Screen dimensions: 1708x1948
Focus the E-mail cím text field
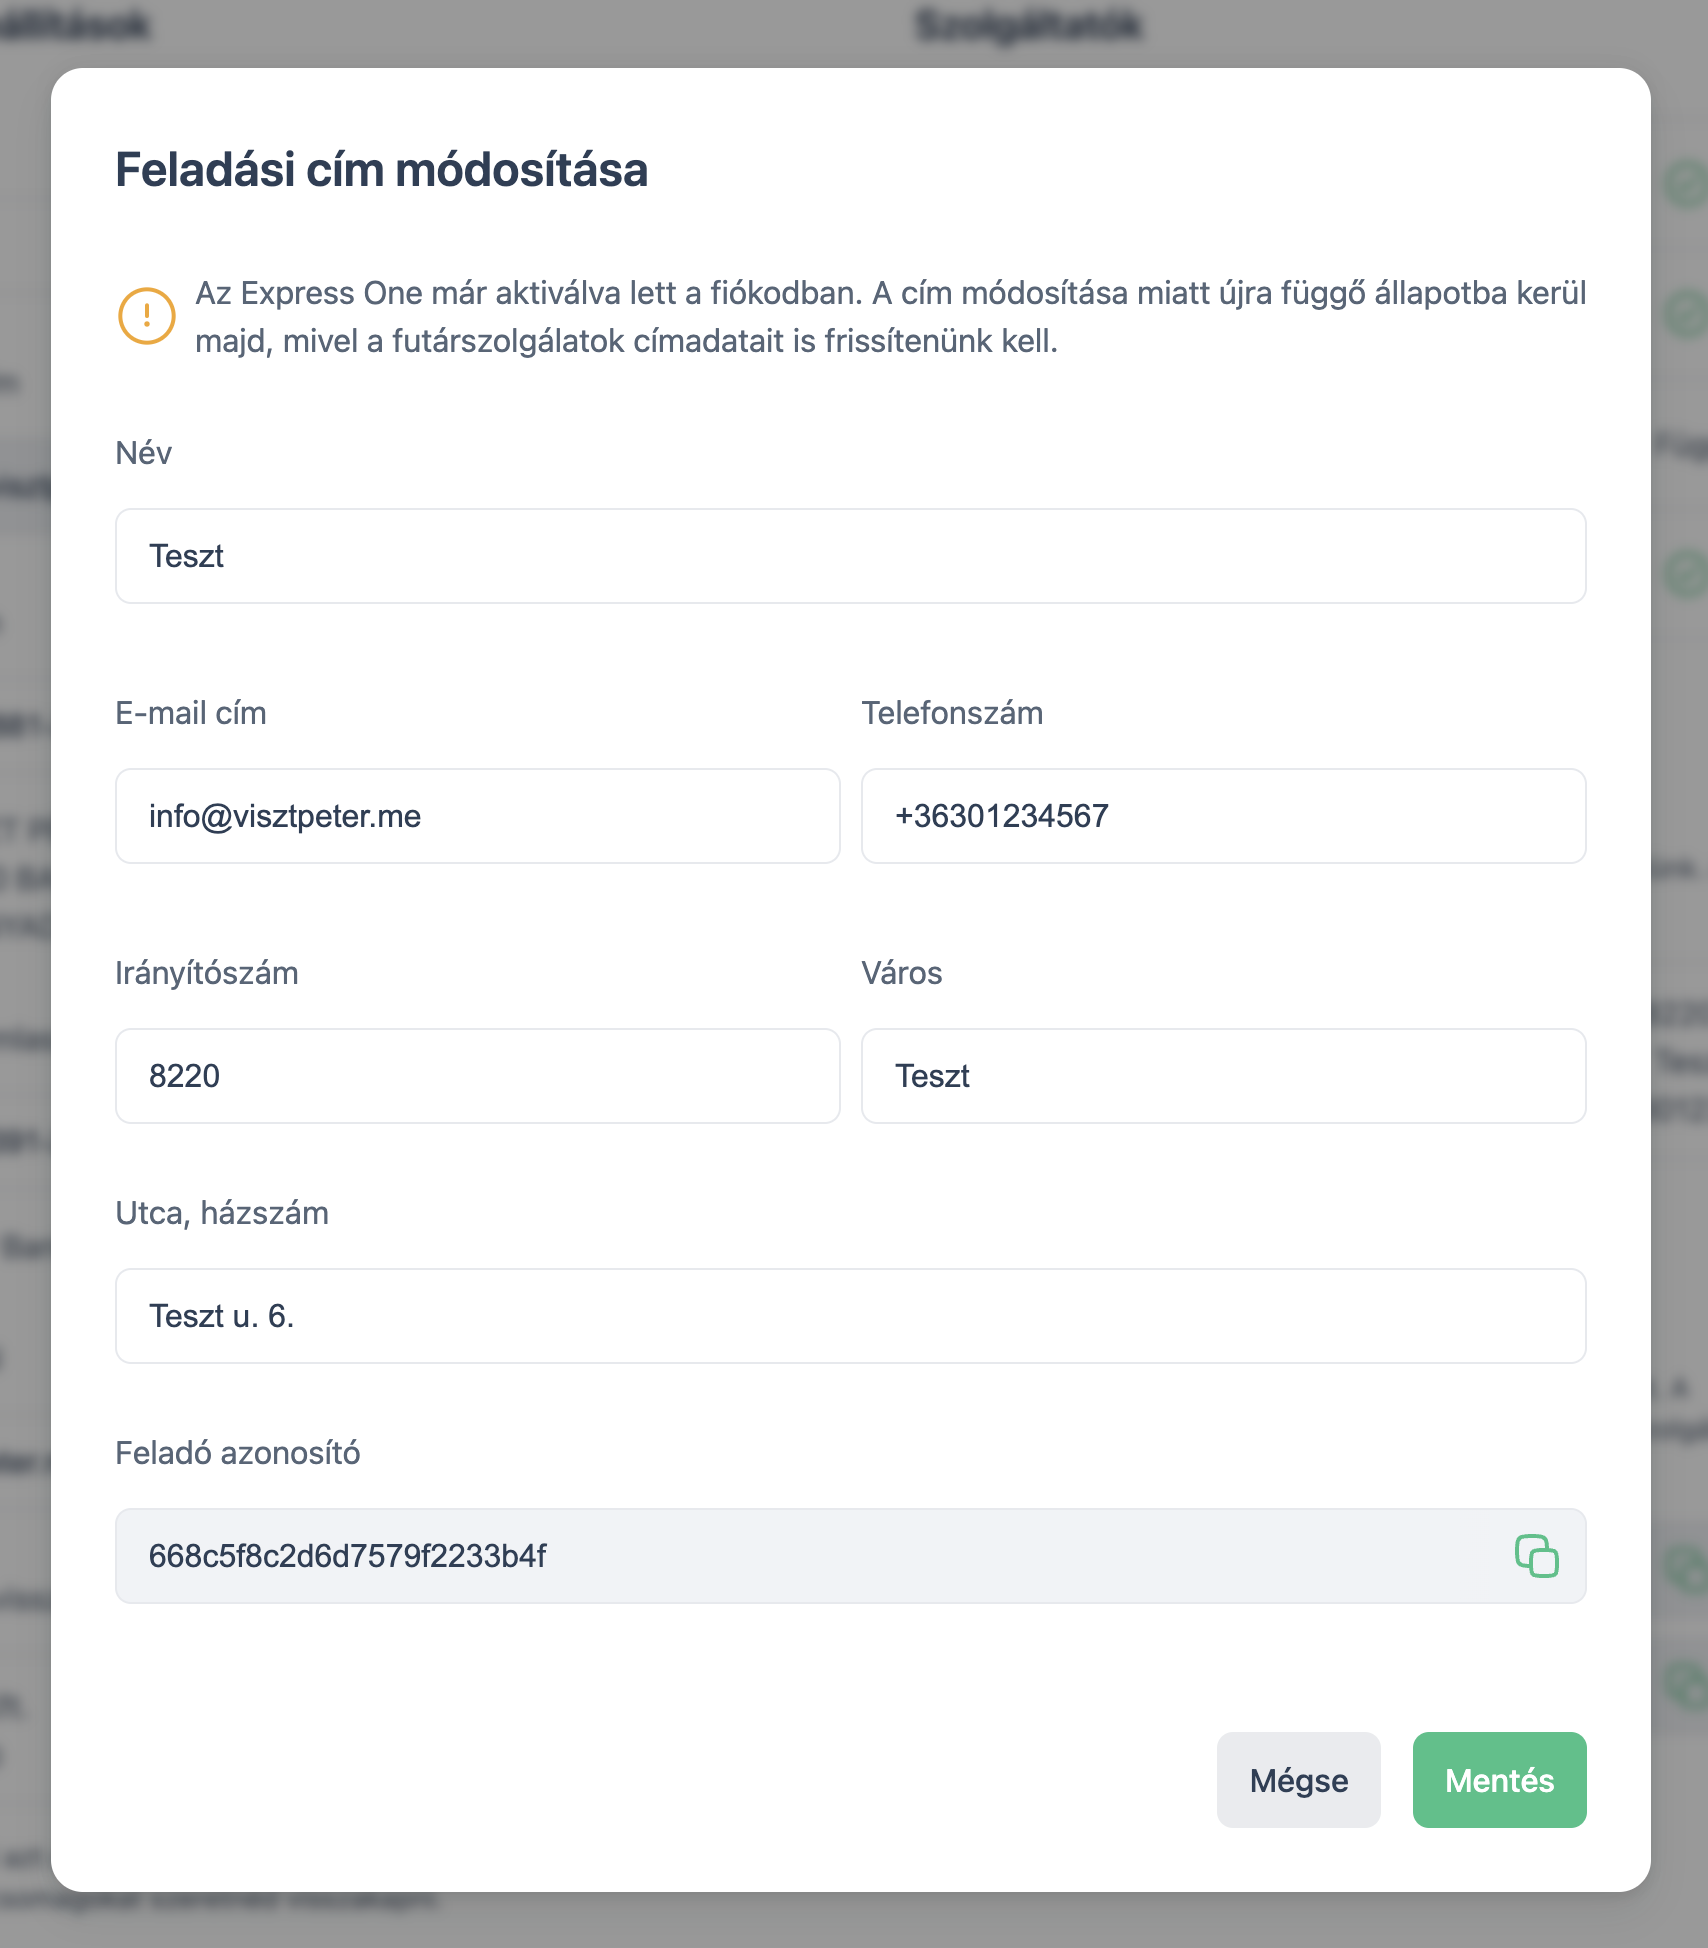coord(477,816)
